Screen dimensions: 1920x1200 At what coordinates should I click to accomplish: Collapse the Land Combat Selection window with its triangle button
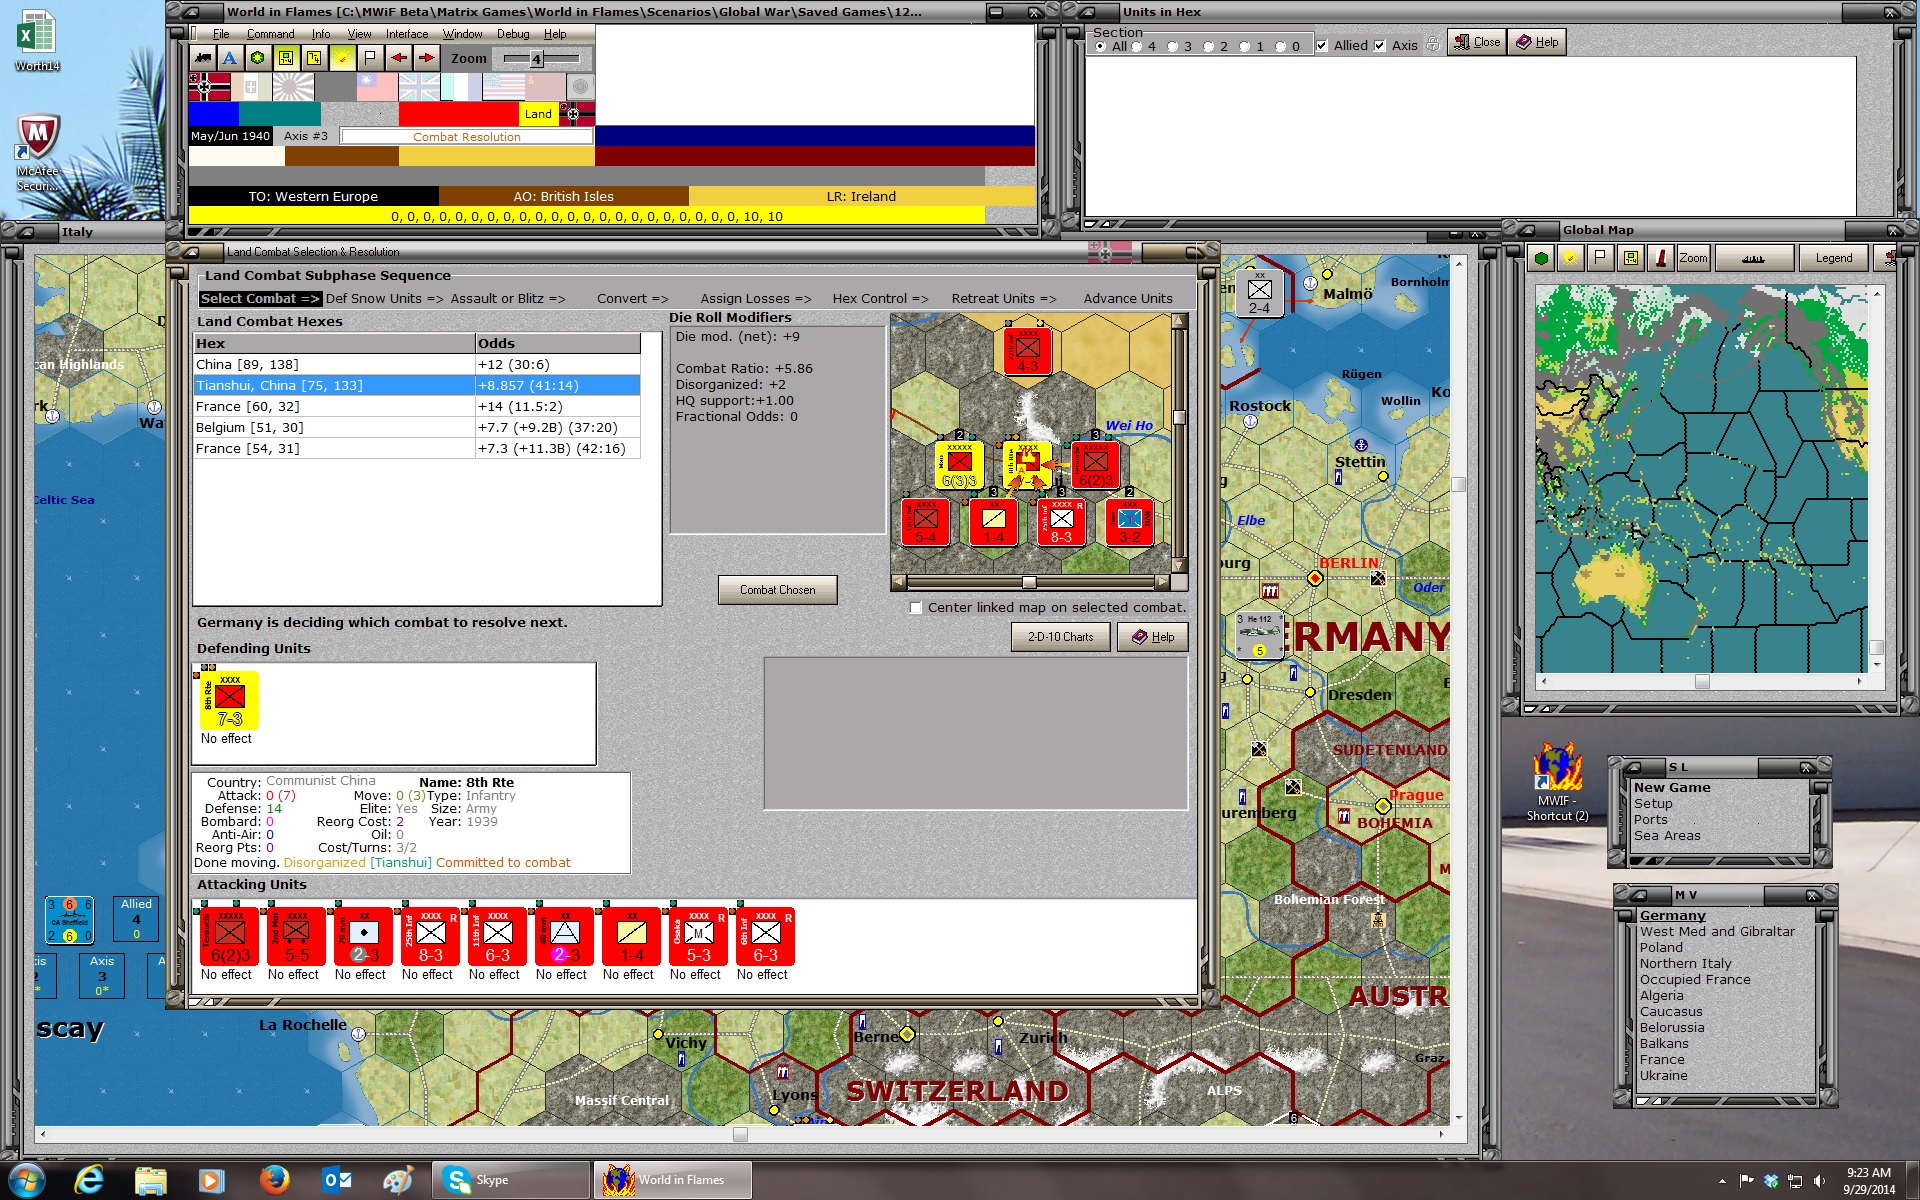click(190, 252)
